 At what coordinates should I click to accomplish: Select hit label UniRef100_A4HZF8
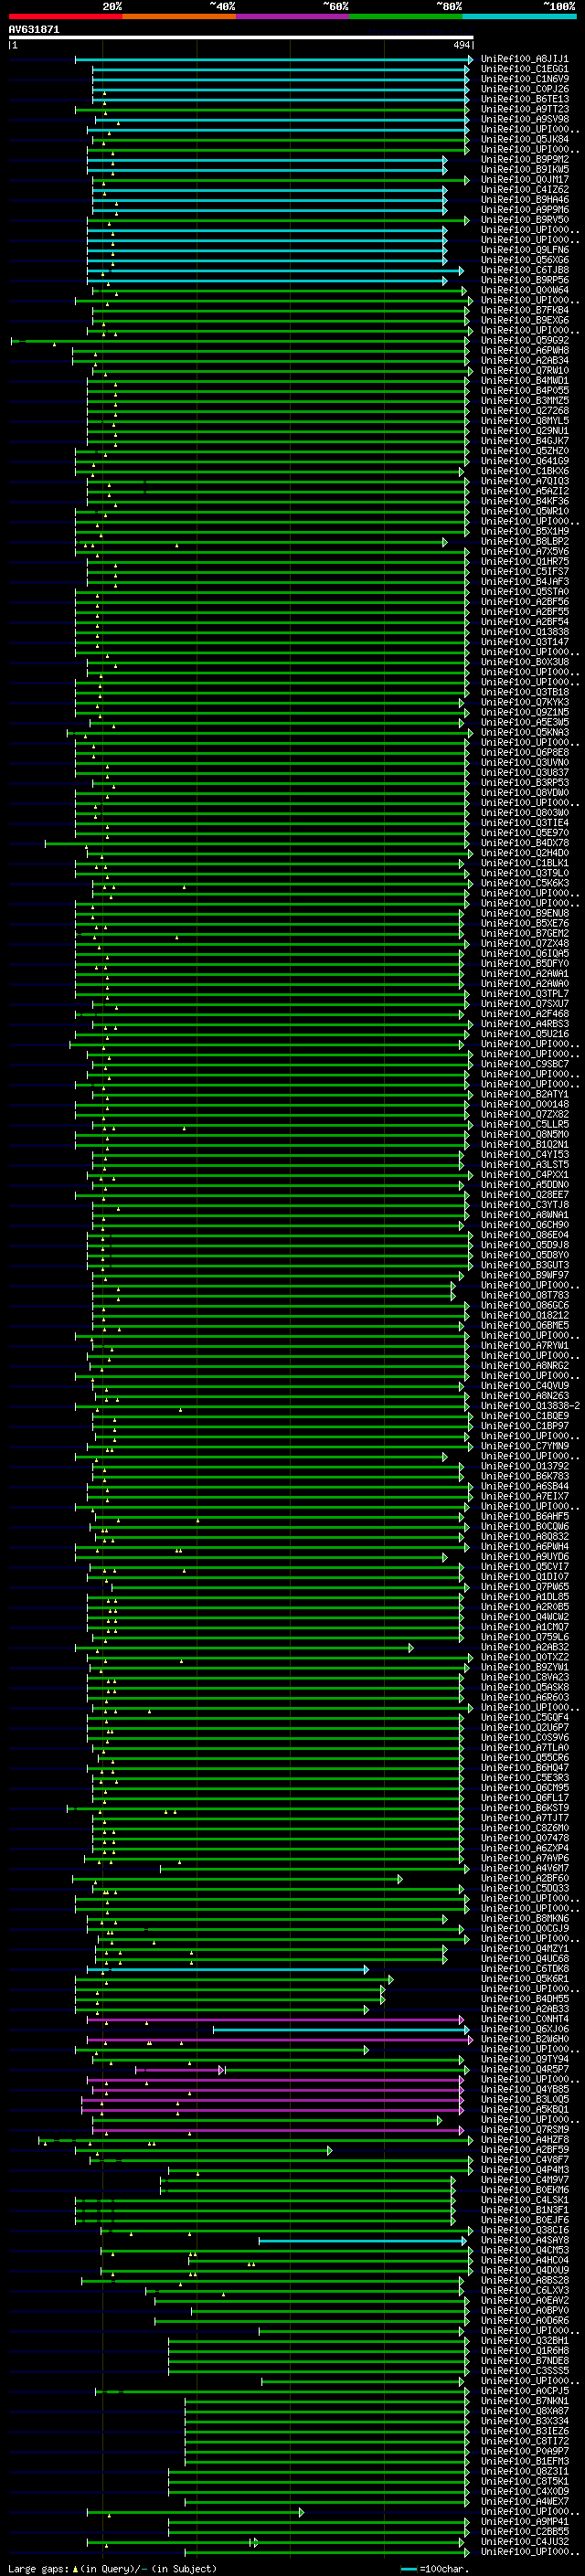(524, 2139)
